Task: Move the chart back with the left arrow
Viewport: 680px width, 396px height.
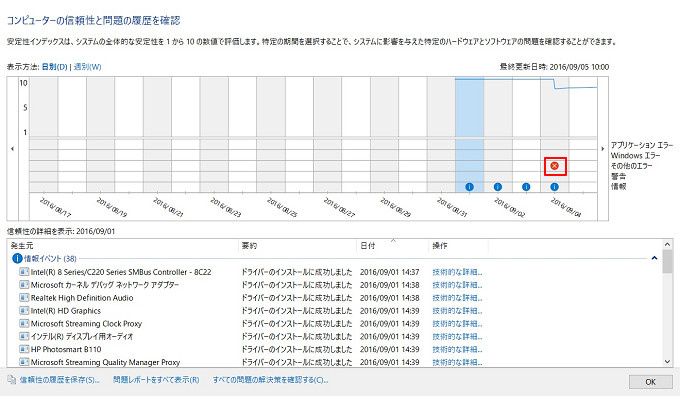Action: 12,149
